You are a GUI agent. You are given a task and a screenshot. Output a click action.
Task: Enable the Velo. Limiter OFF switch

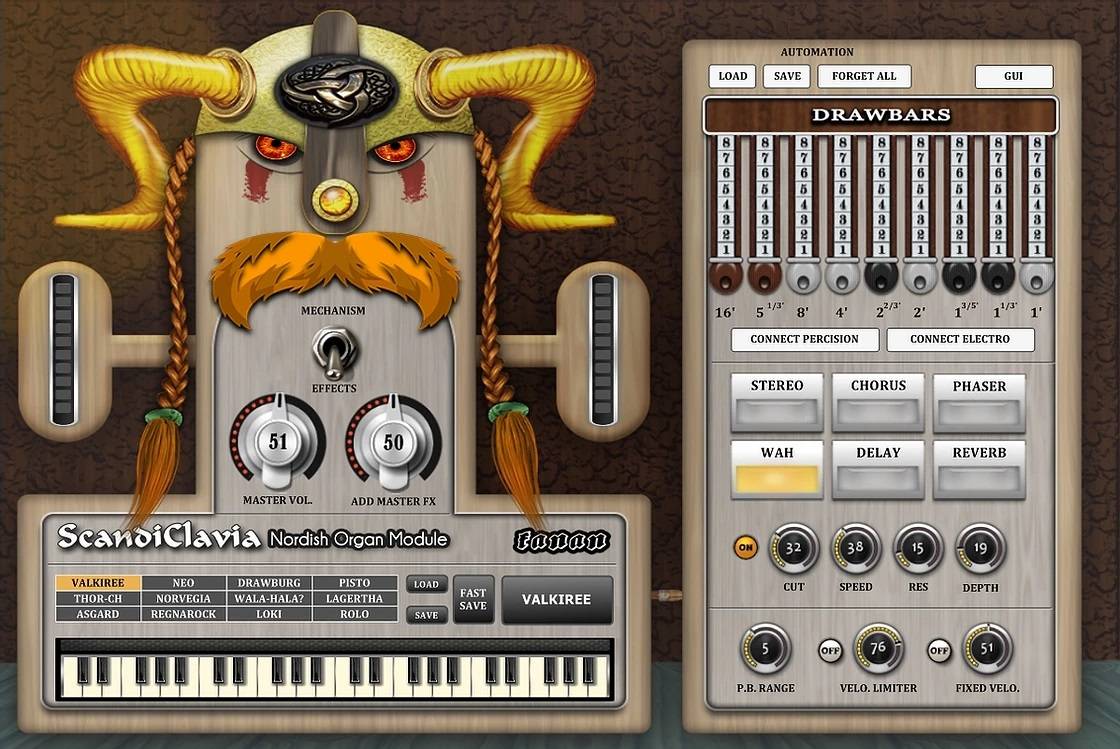(x=830, y=650)
